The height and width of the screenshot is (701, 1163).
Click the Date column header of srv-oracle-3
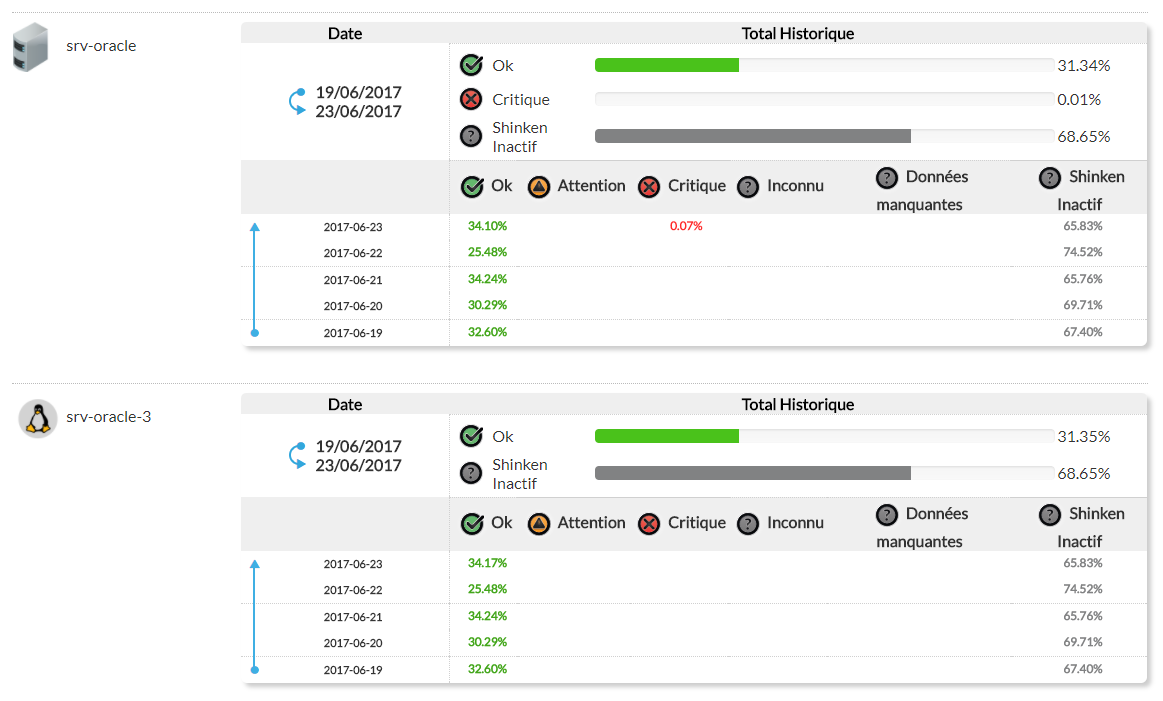click(x=345, y=404)
